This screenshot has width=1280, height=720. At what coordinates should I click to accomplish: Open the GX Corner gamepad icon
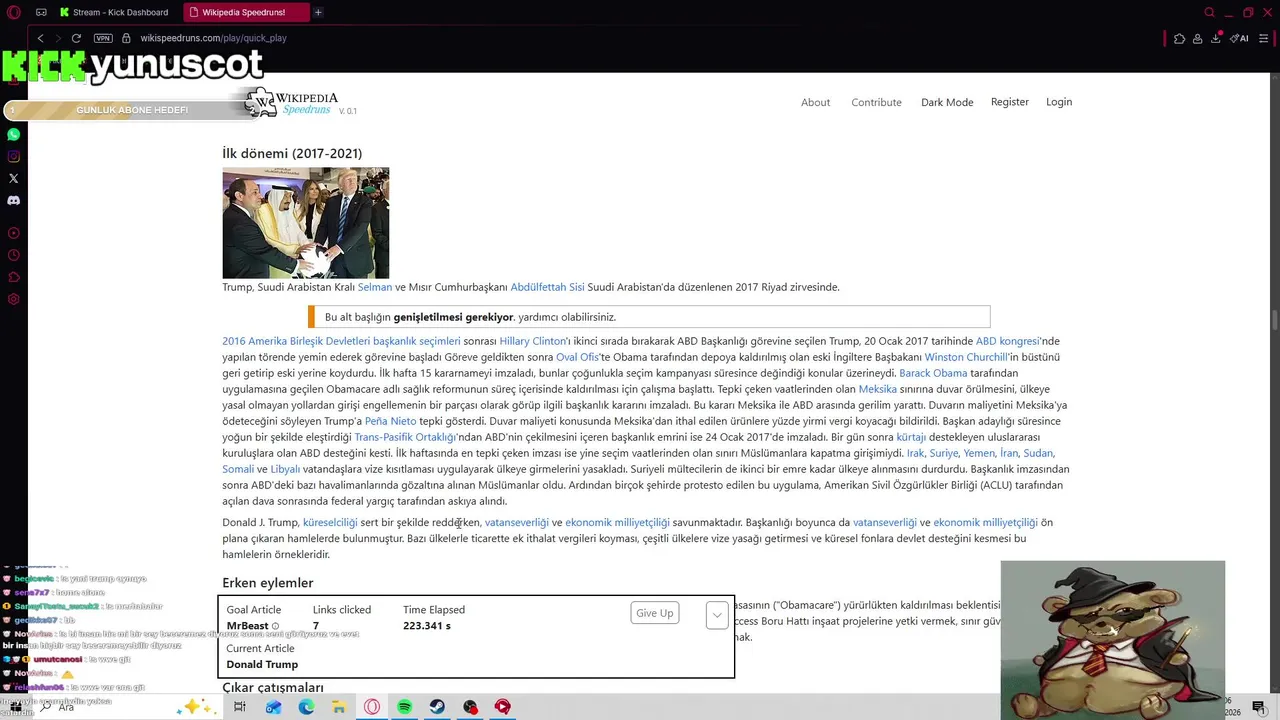[41, 13]
